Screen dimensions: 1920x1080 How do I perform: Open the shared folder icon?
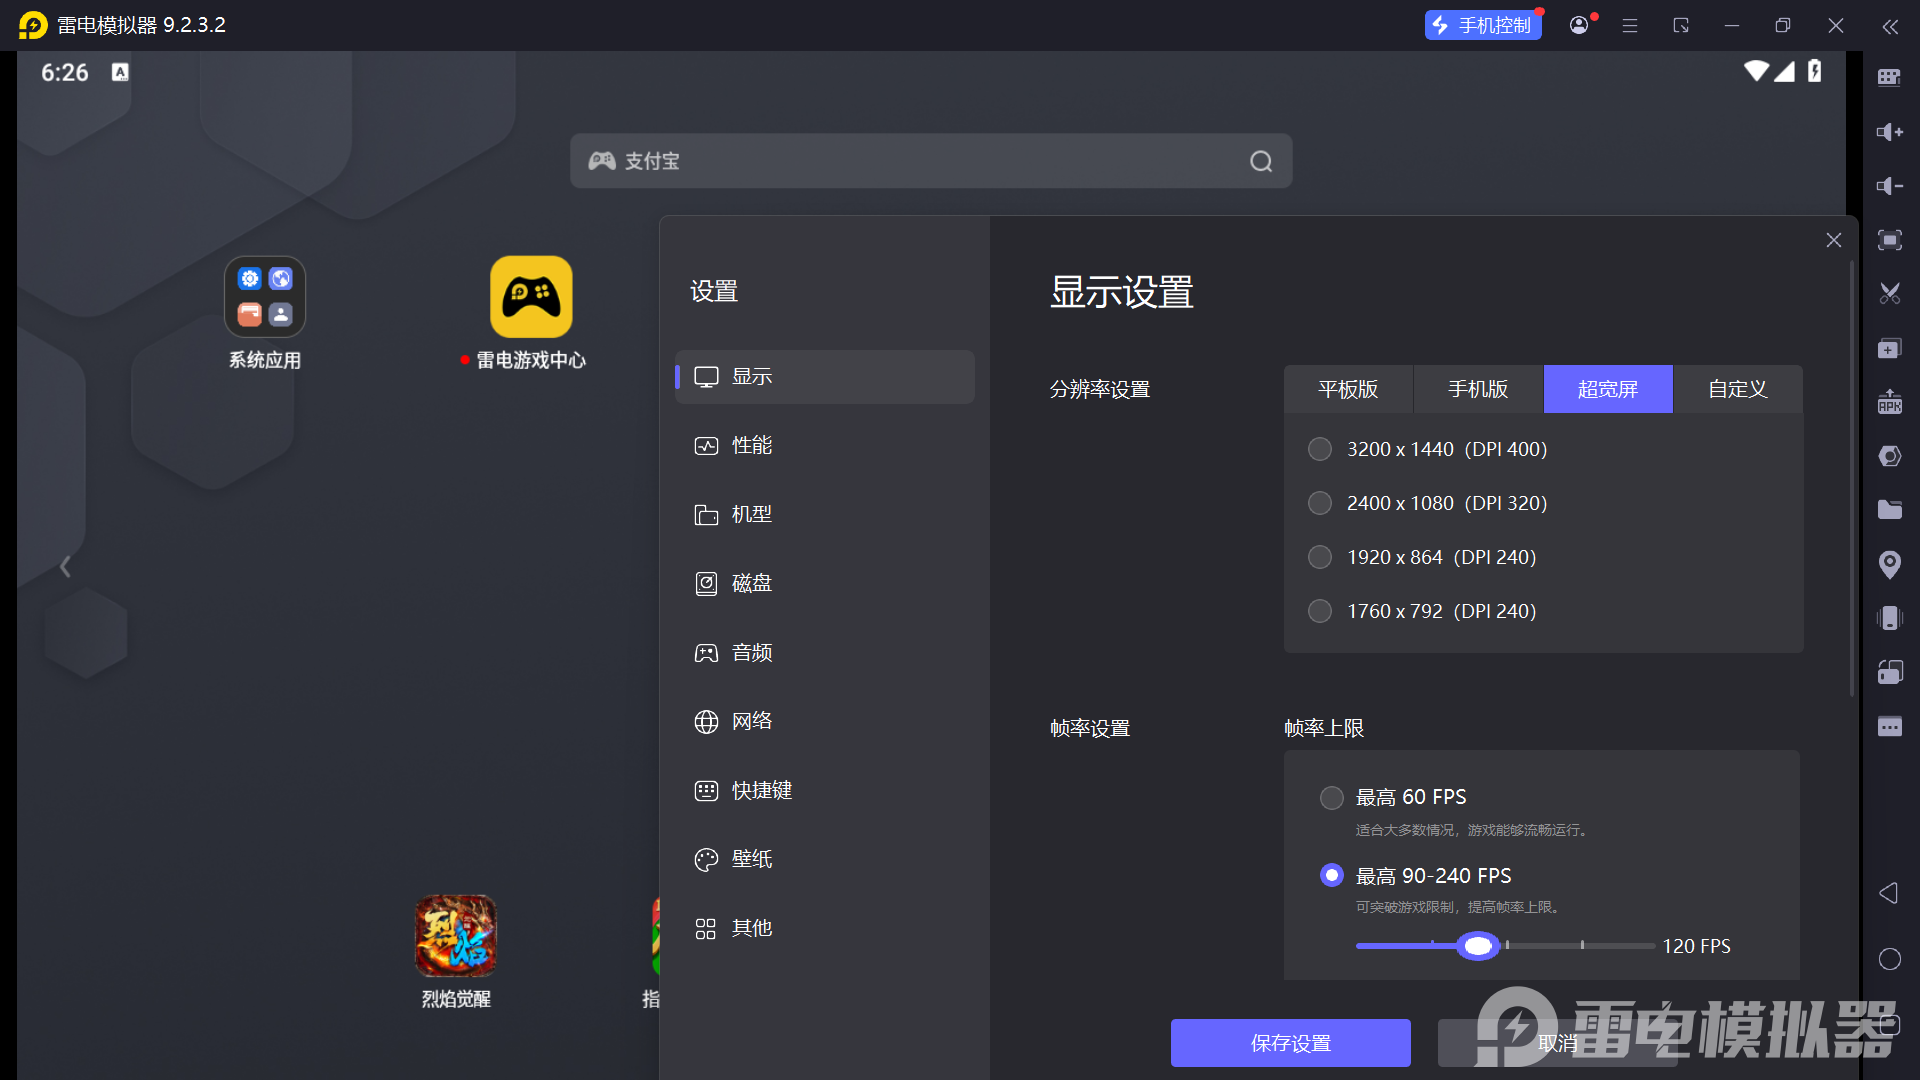click(1889, 510)
